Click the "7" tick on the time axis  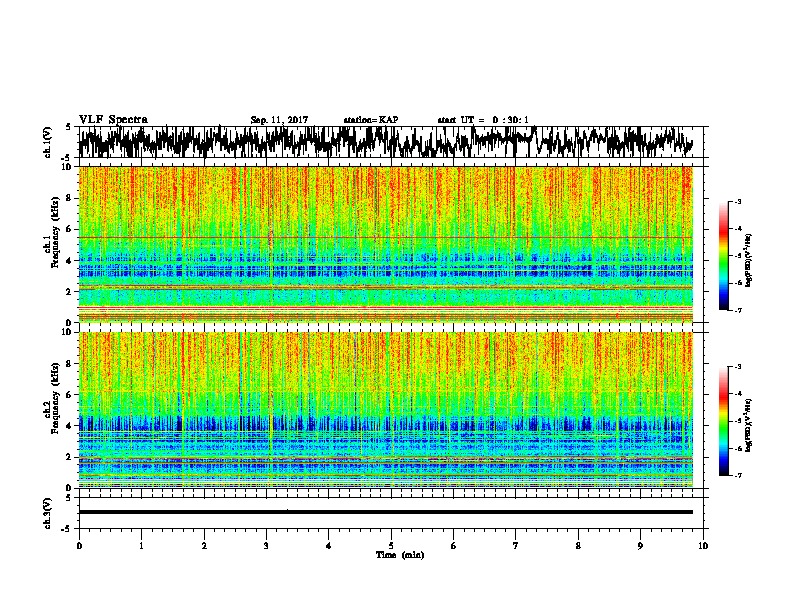pyautogui.click(x=516, y=546)
